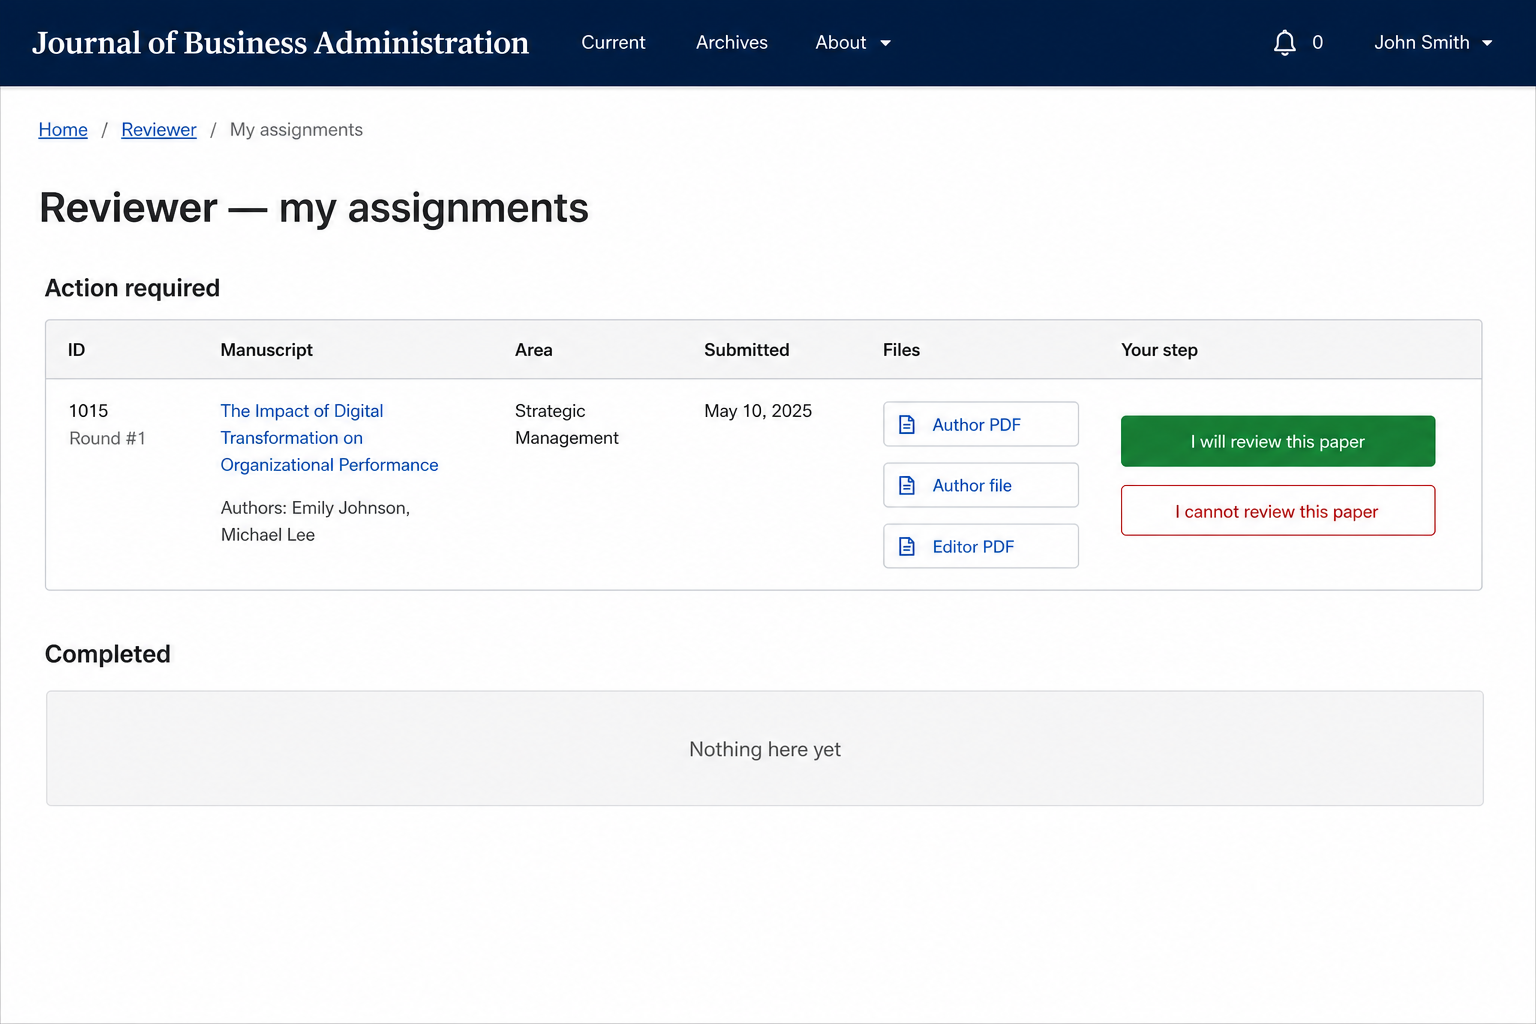
Task: Click the Authors: Emily Johnson, Michael Lee text
Action: [x=315, y=521]
